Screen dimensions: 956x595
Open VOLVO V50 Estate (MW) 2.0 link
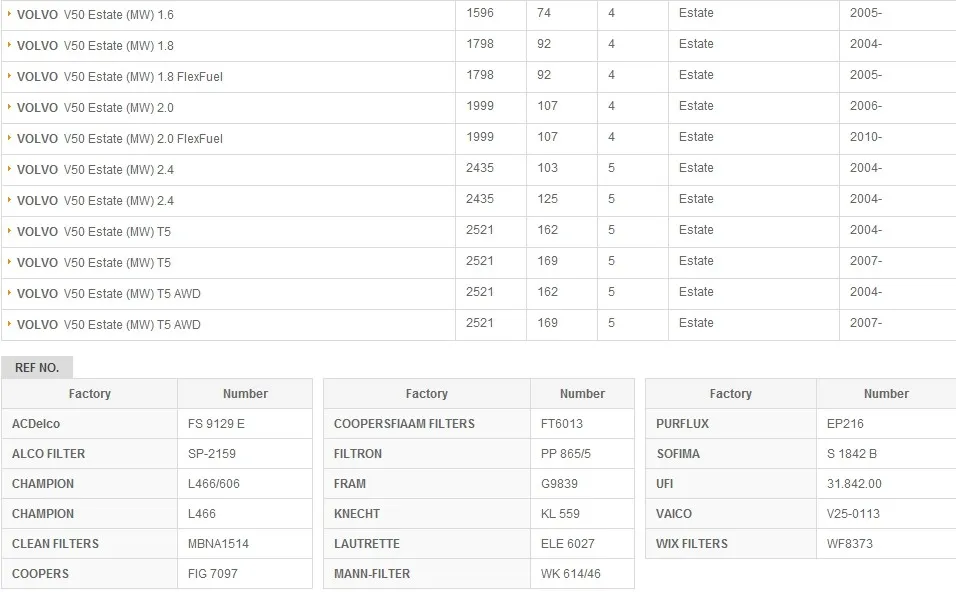(x=95, y=108)
